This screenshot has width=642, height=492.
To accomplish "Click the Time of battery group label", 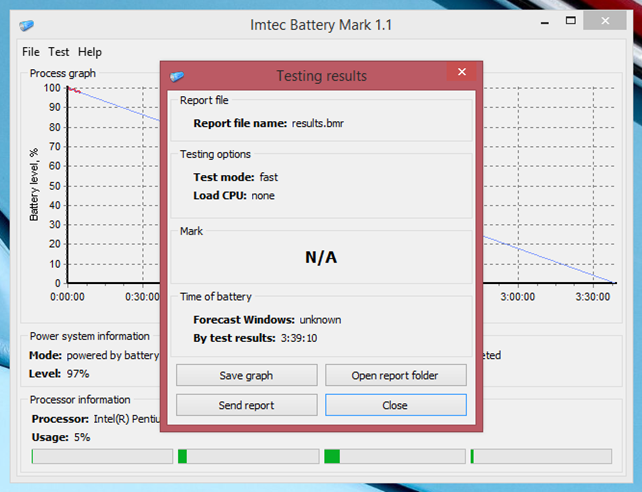I will [x=216, y=297].
